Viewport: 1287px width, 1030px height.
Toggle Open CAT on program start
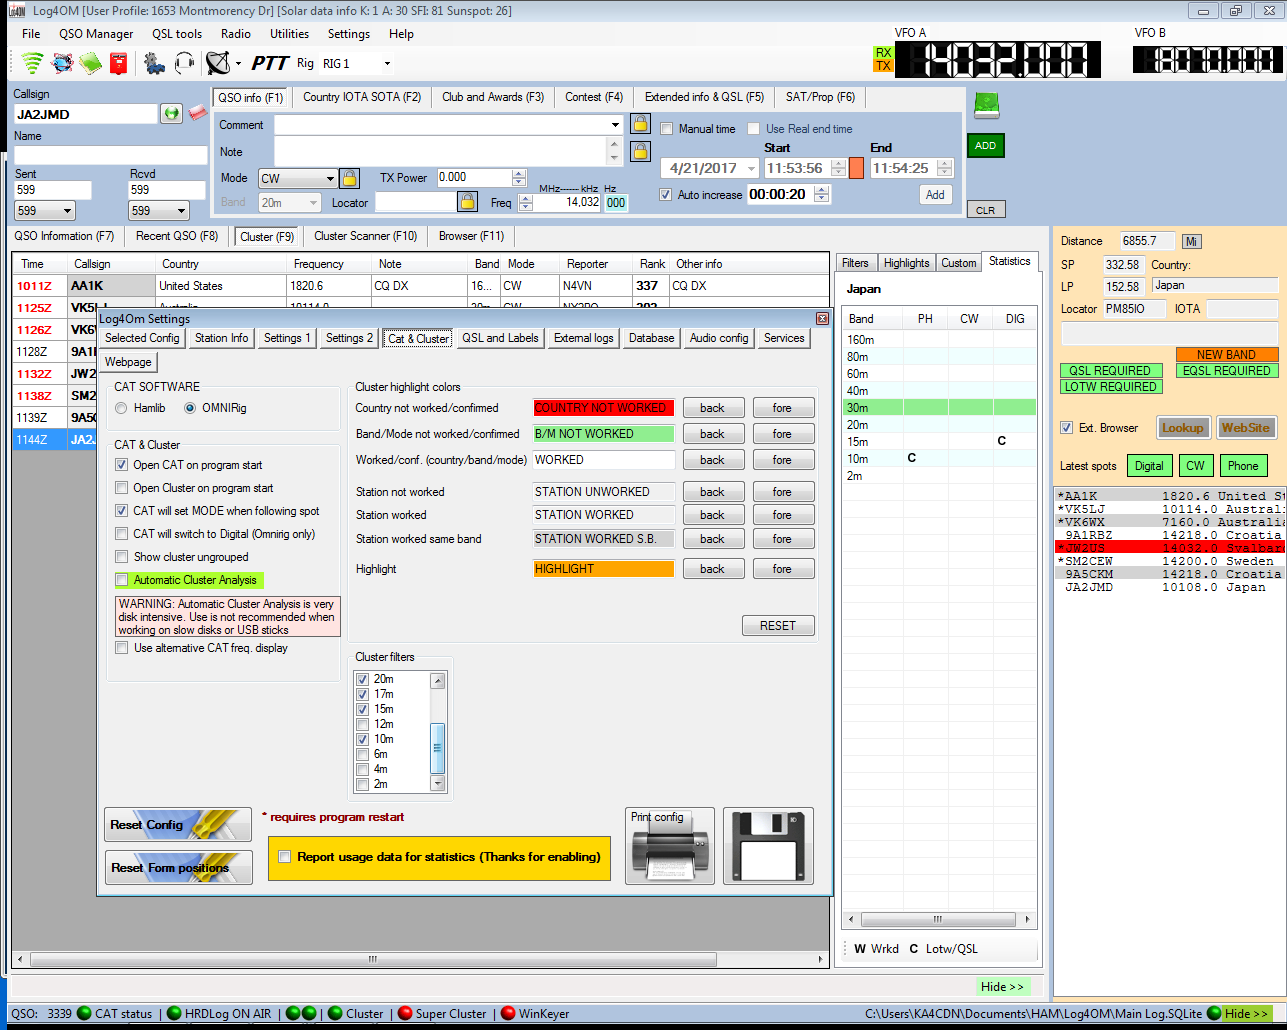[121, 465]
